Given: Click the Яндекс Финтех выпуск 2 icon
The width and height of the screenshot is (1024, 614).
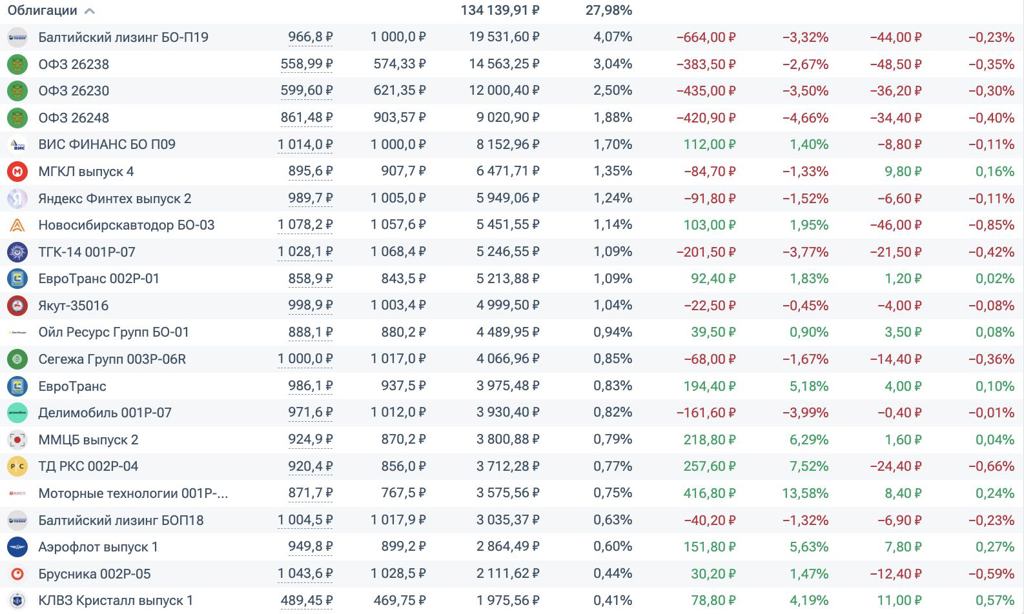Looking at the screenshot, I should tap(17, 198).
